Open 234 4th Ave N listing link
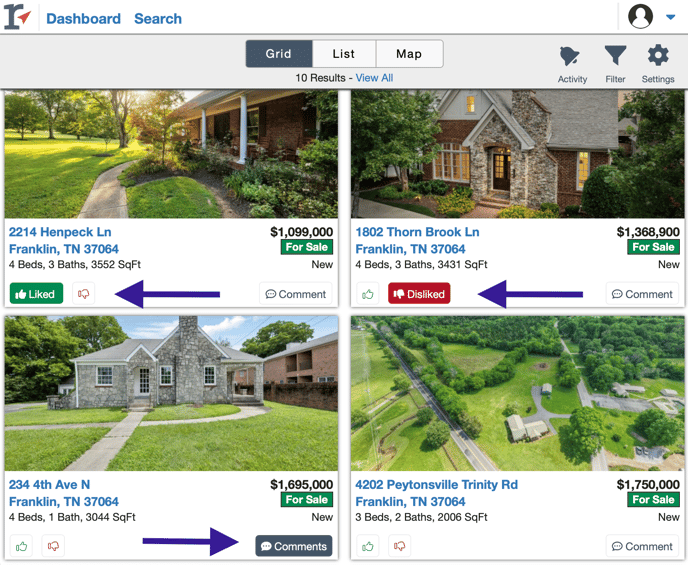Screen dimensions: 688x565 point(64,493)
